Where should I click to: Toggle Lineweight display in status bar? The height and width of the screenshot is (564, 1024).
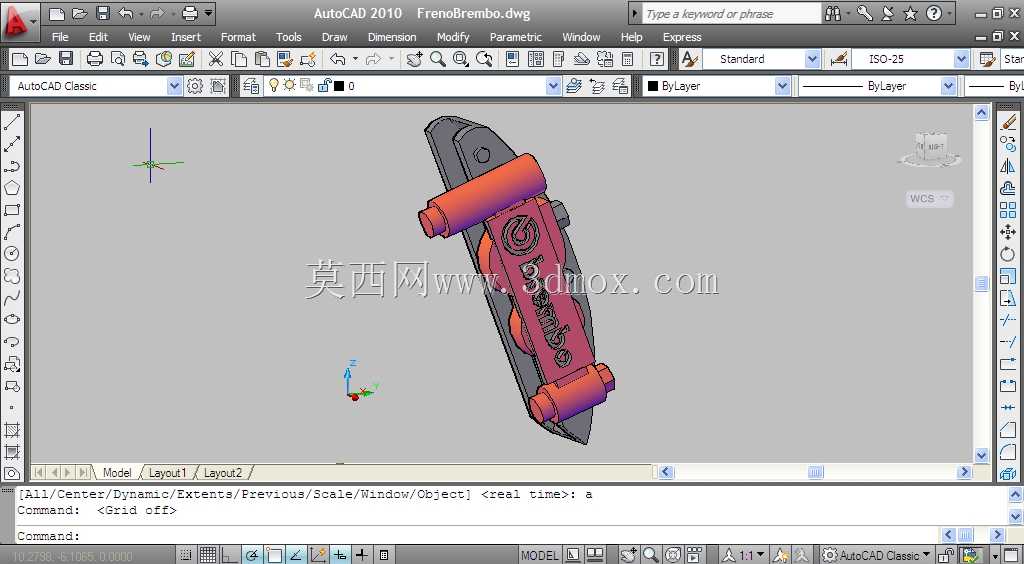(x=362, y=556)
